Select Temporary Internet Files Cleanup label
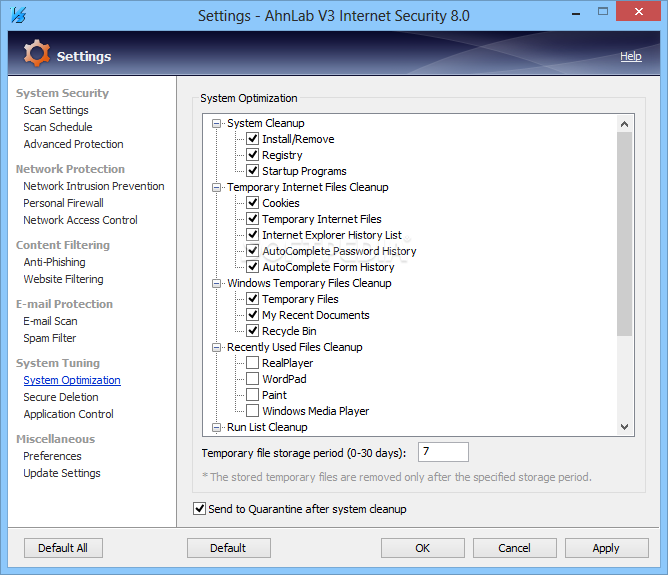Image resolution: width=668 pixels, height=575 pixels. coord(308,187)
